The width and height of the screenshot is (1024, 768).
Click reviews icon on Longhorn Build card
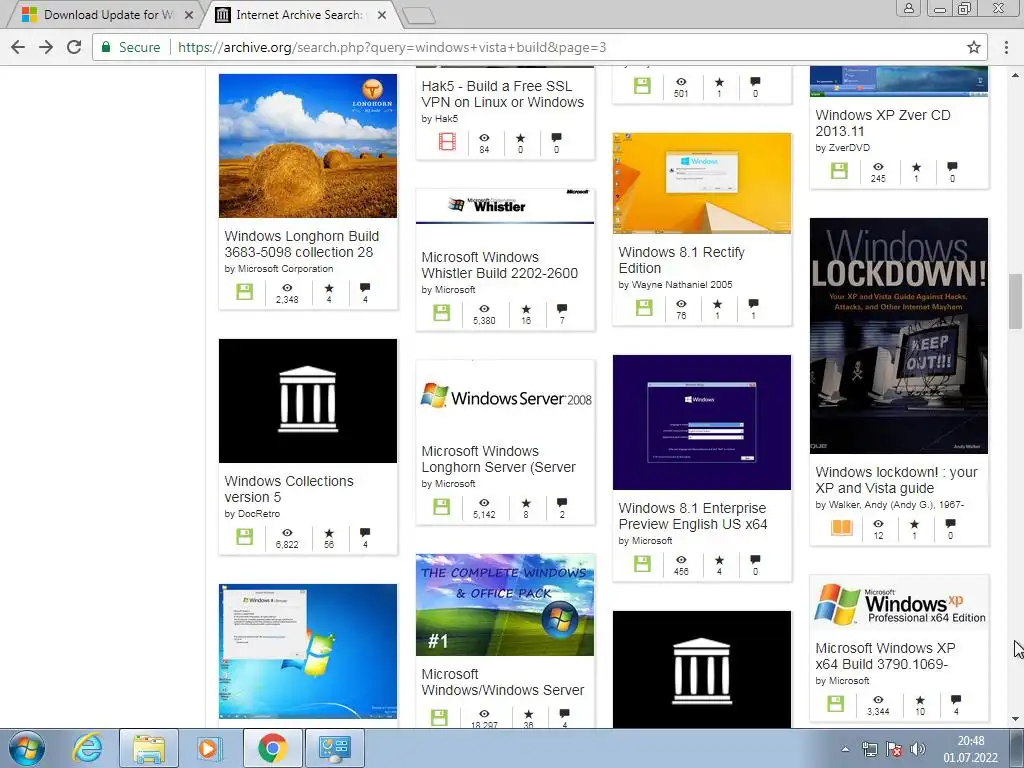coord(365,287)
